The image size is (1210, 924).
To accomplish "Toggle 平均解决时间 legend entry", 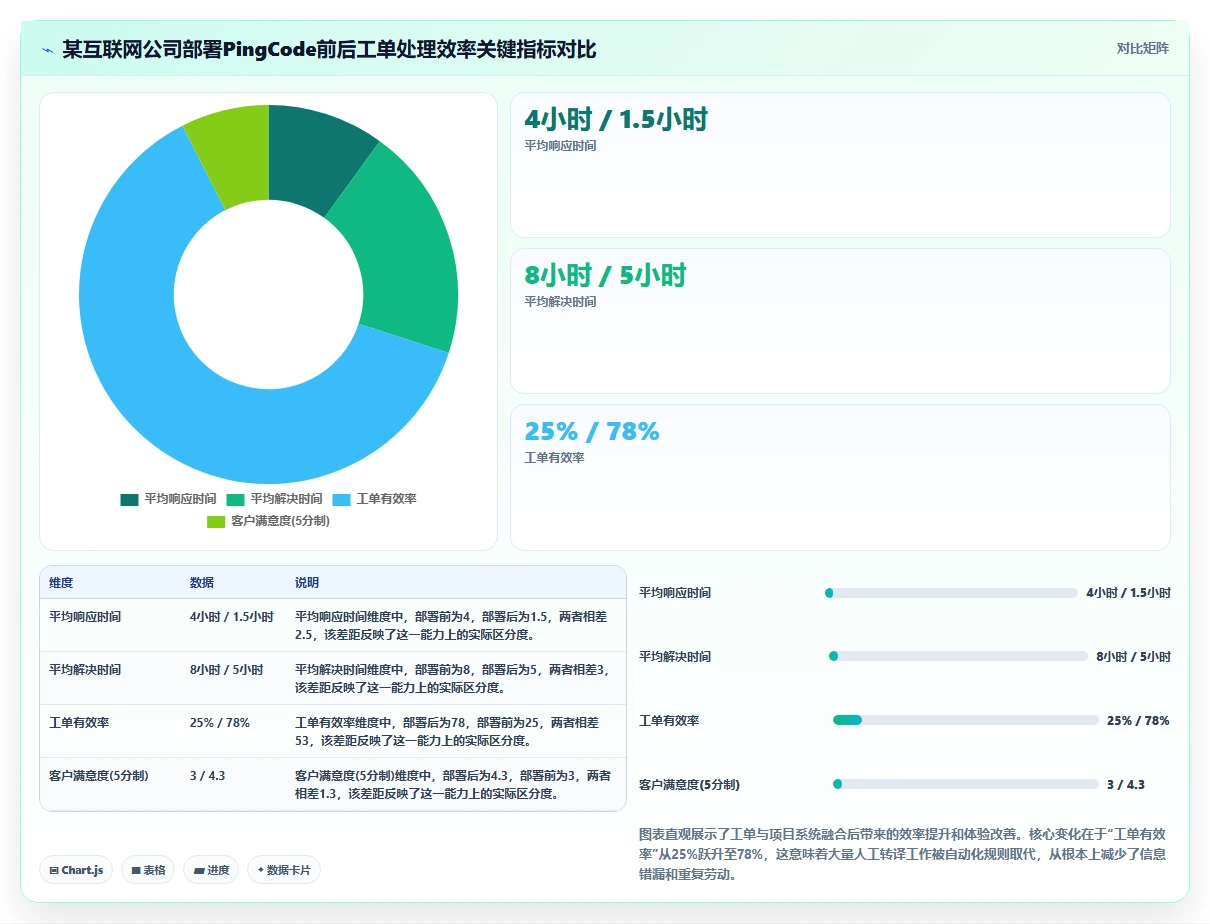I will 274,499.
